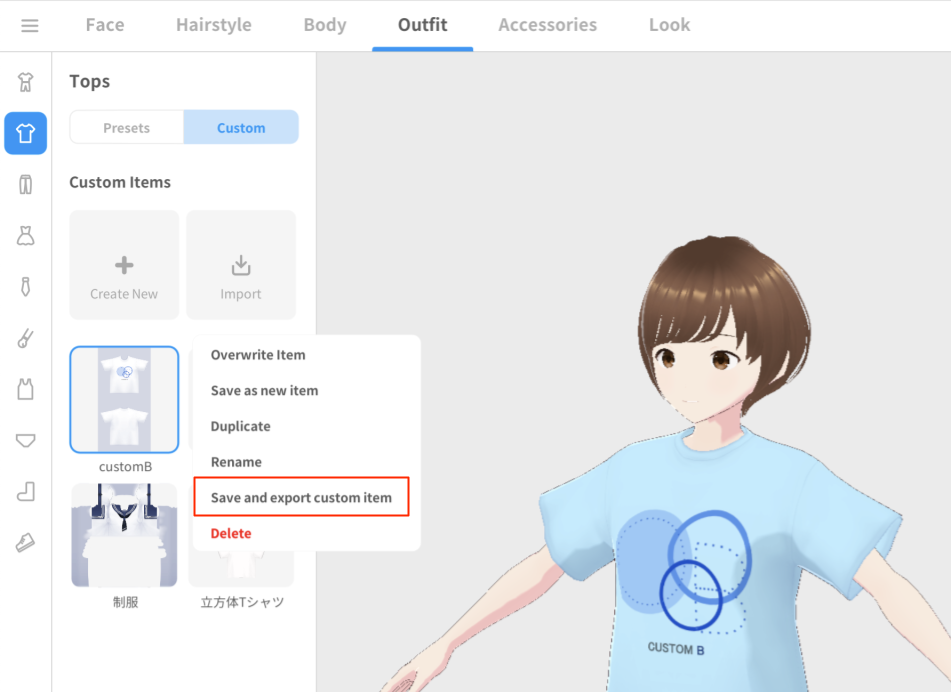Select the dress category icon
Viewport: 951px width, 692px height.
click(25, 235)
